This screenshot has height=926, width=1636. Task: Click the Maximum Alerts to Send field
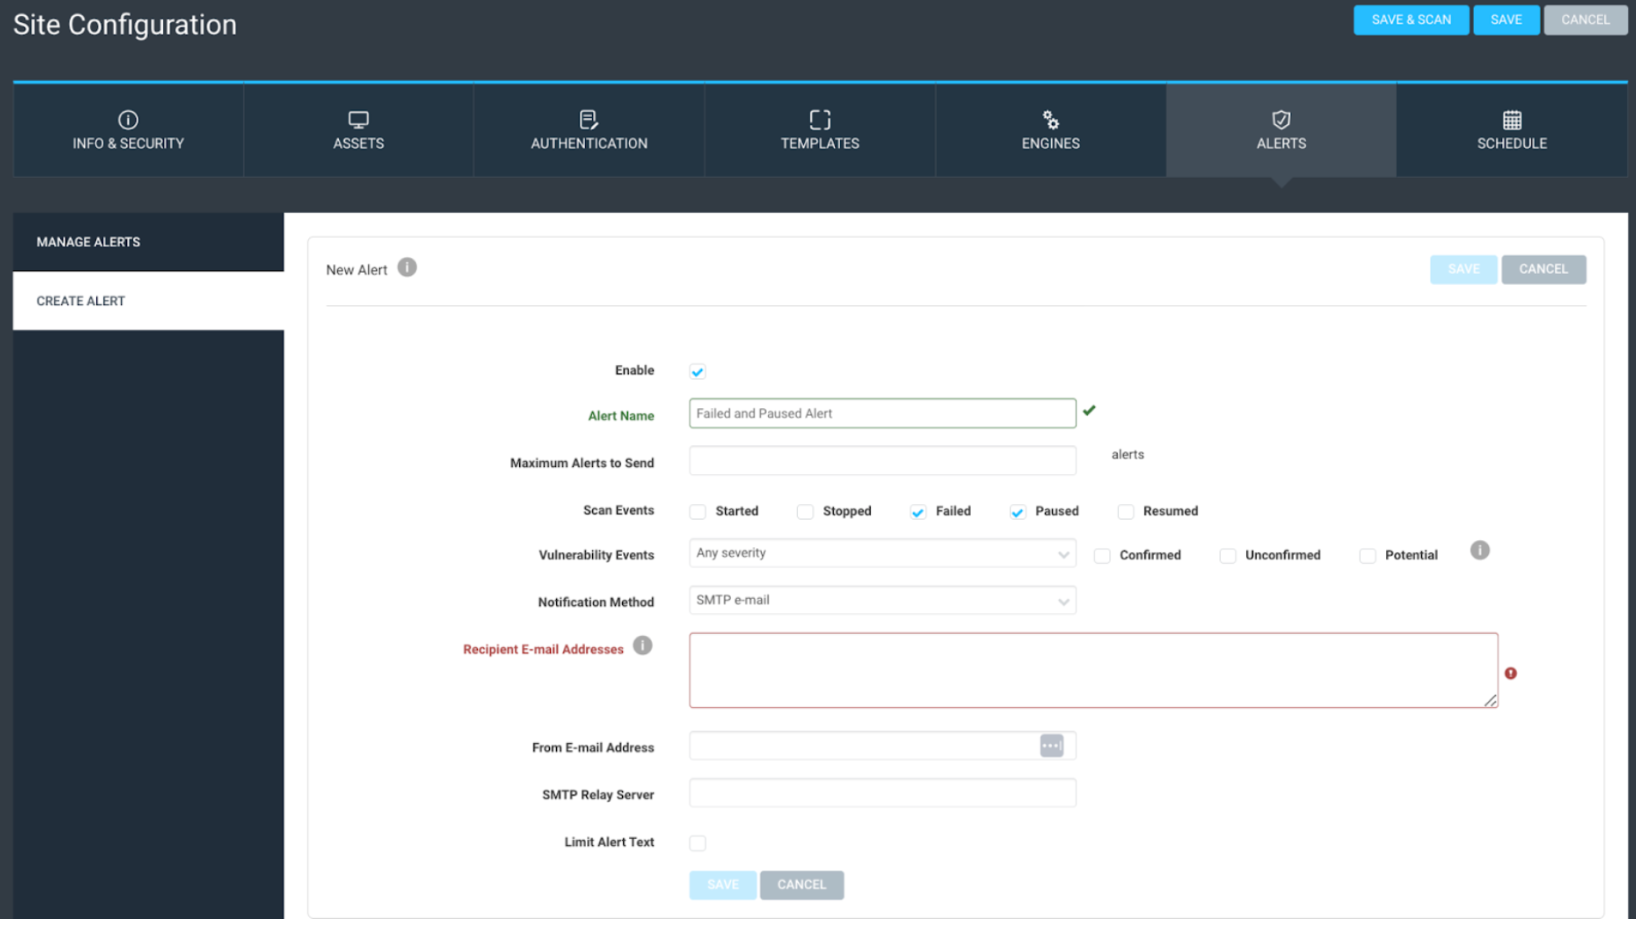(x=882, y=461)
